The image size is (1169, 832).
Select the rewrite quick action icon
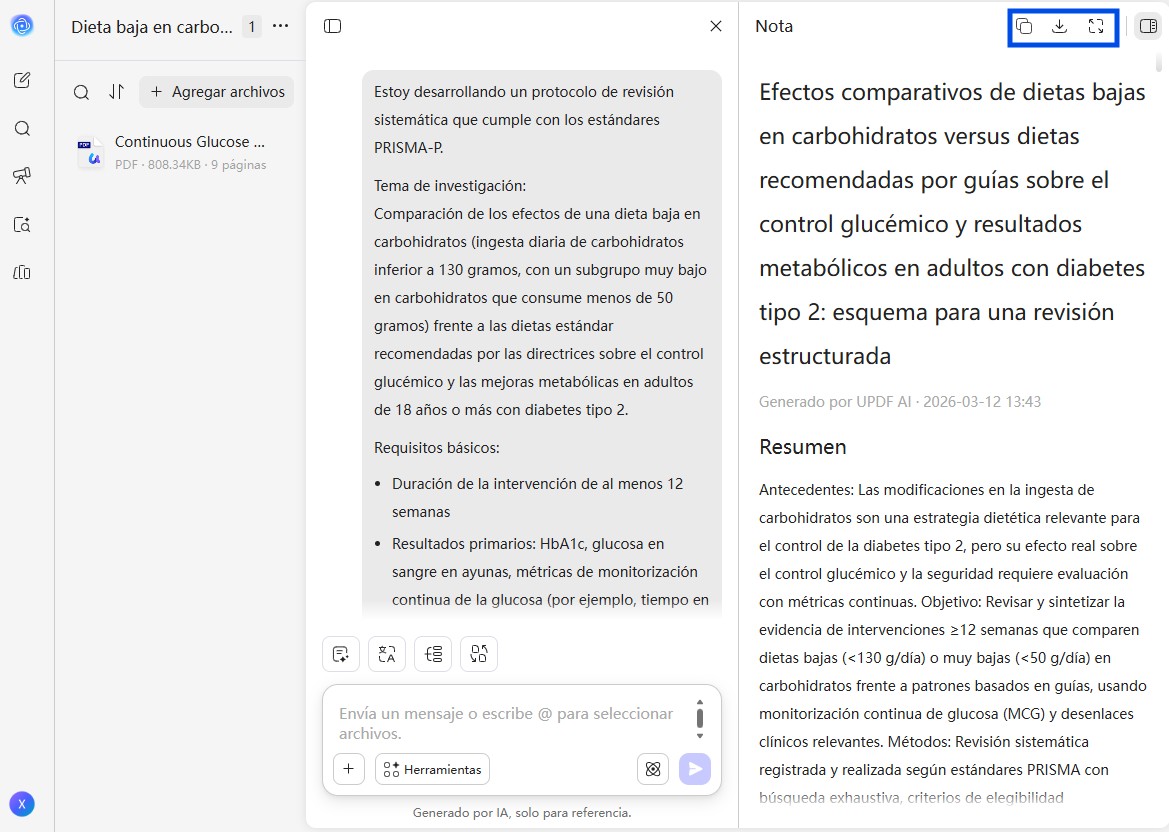(x=479, y=653)
